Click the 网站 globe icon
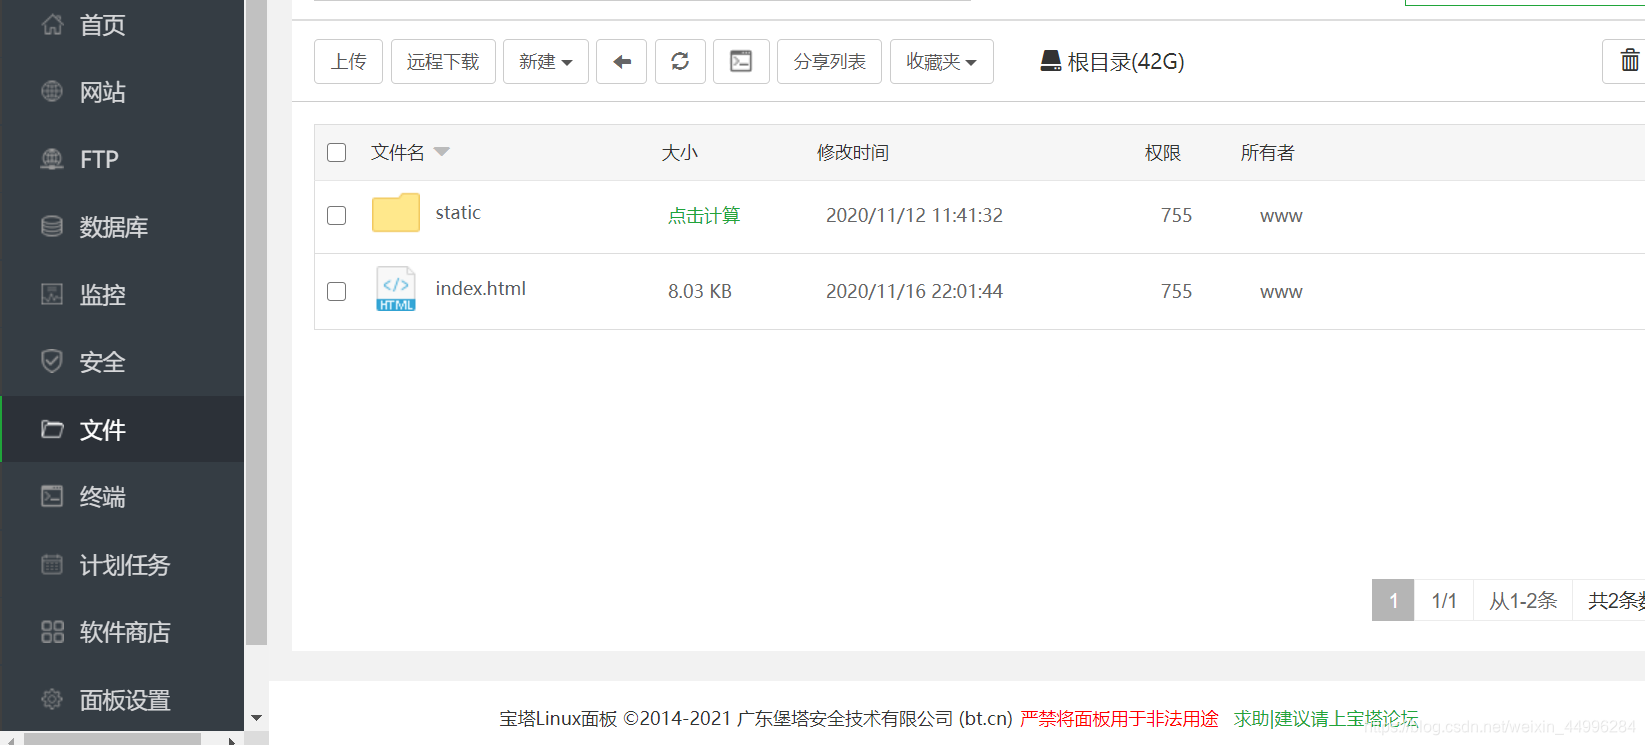Image resolution: width=1645 pixels, height=745 pixels. point(52,91)
